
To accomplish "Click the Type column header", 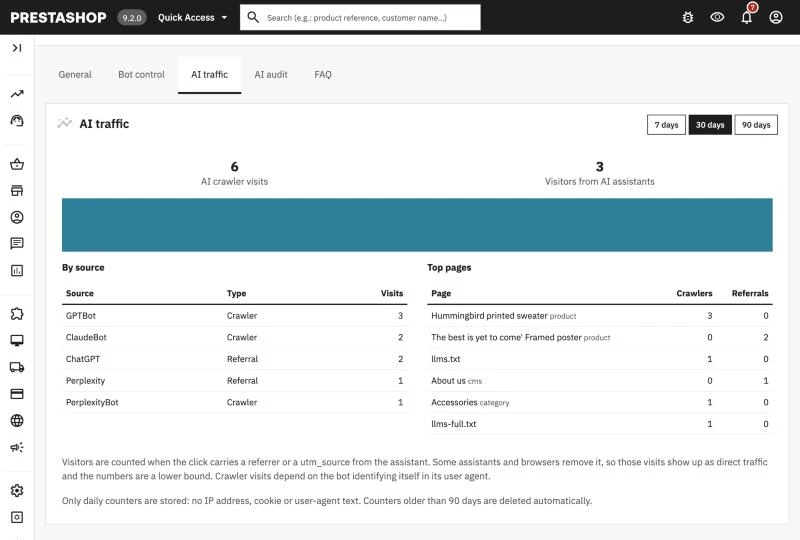I will [236, 293].
